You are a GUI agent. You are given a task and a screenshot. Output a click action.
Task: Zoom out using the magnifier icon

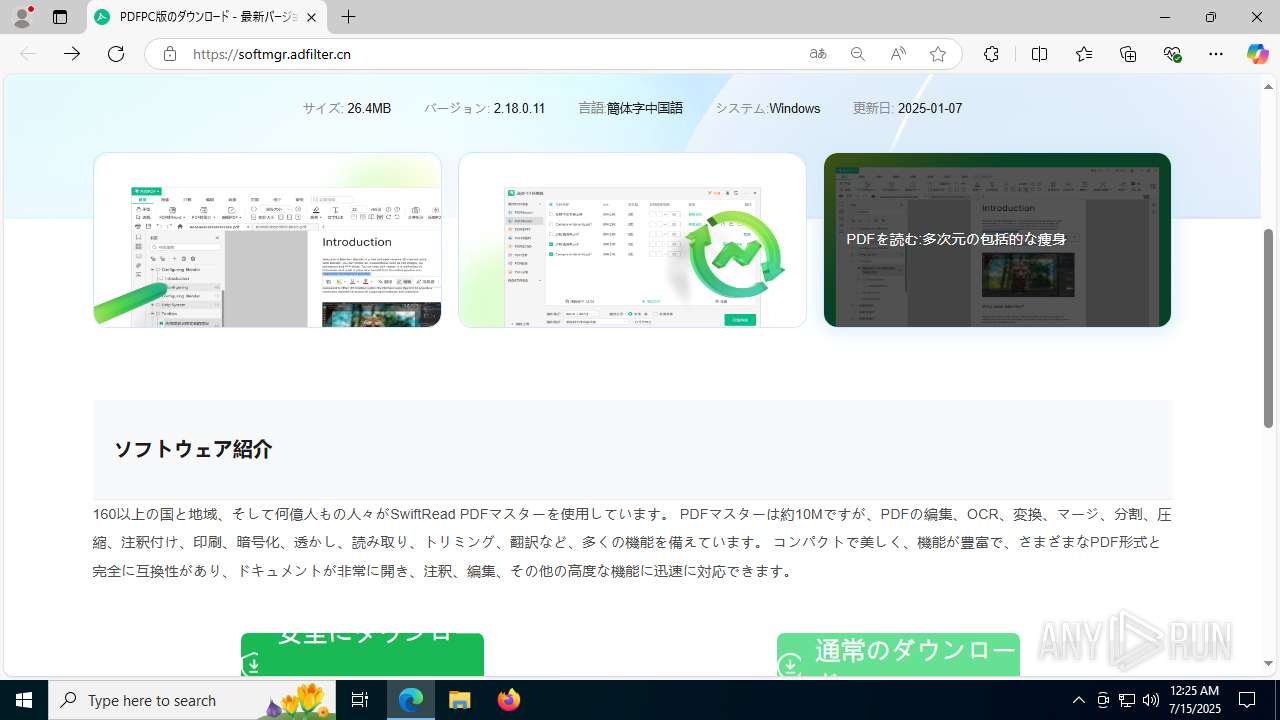click(x=858, y=54)
